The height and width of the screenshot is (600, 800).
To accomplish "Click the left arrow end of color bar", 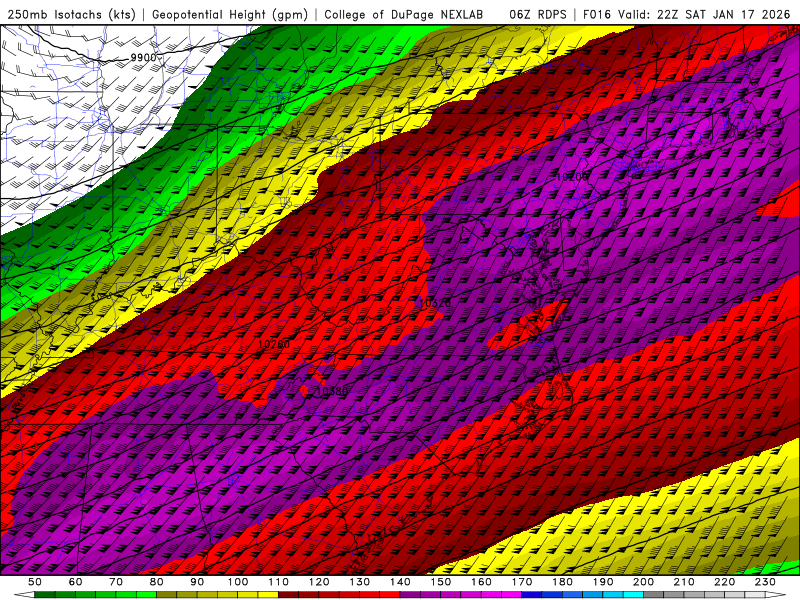I will coord(24,595).
